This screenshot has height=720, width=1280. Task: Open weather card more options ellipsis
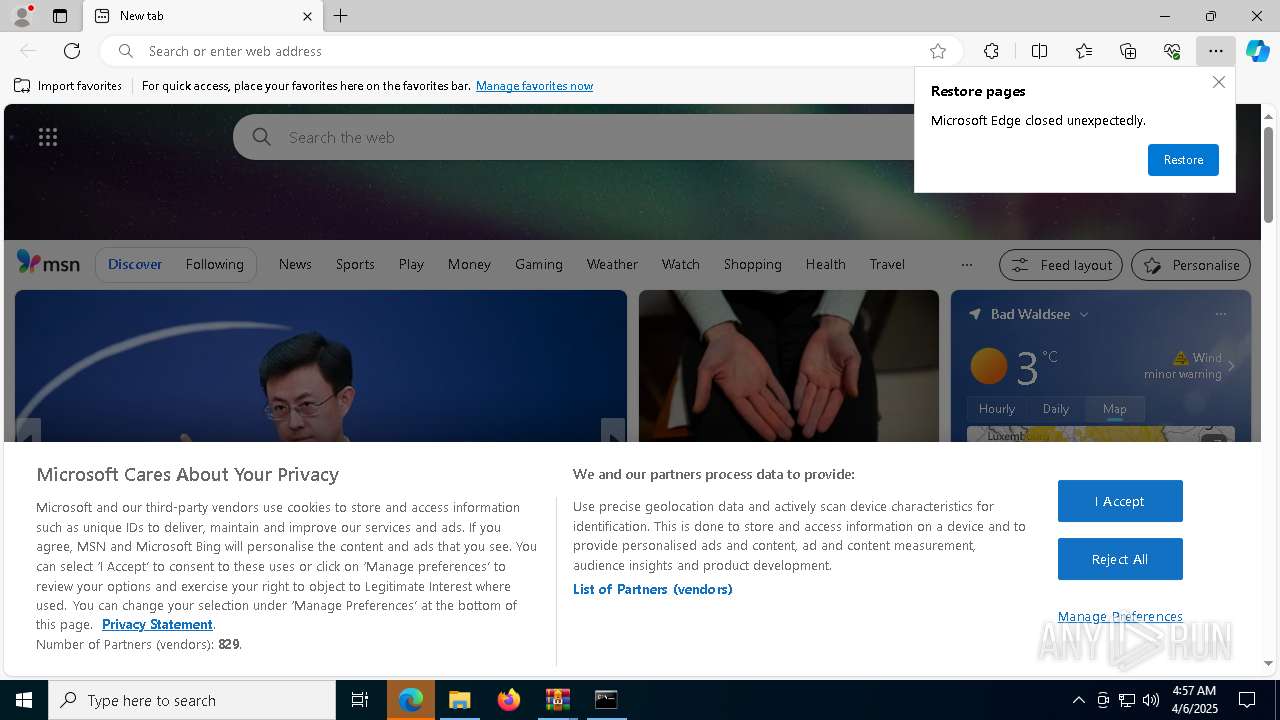[1220, 314]
